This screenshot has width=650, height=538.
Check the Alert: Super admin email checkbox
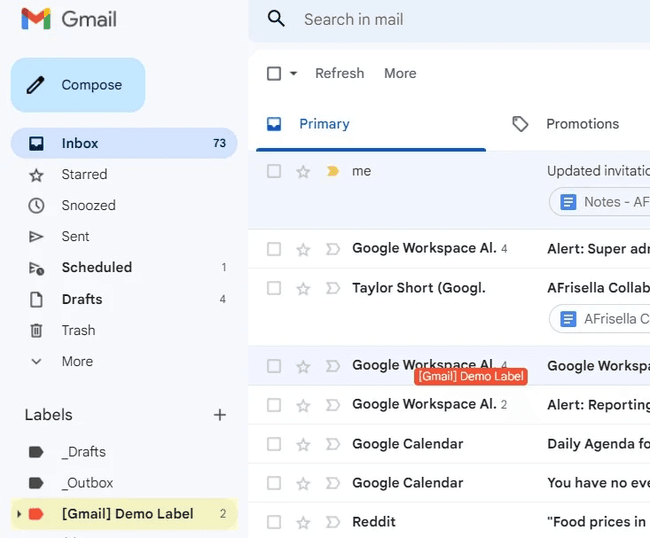[x=274, y=249]
